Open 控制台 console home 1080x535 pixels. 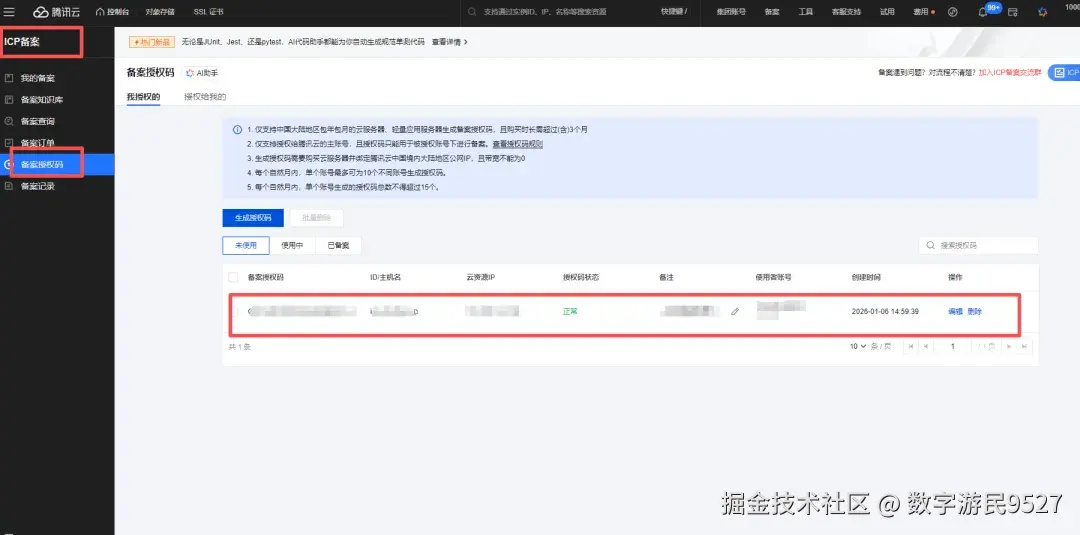112,12
